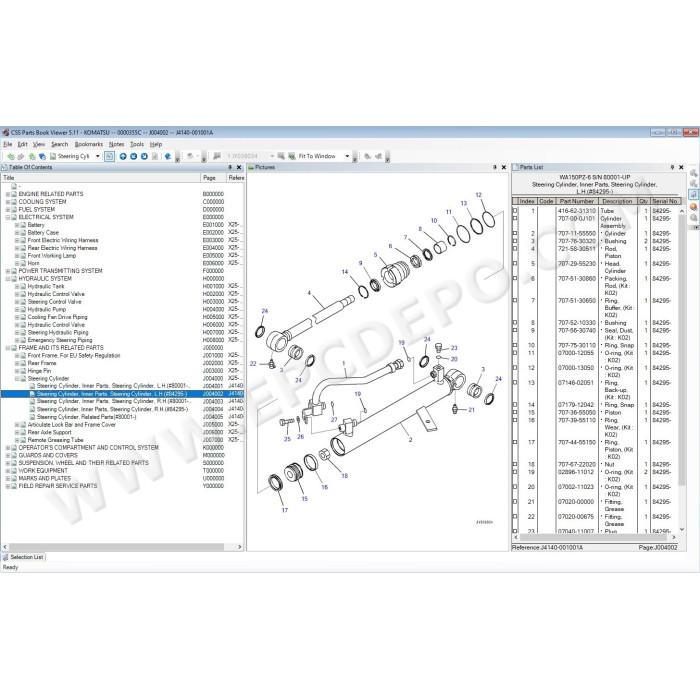Check the box for index 4 Rod, Piston
The height and width of the screenshot is (700, 700).
pos(515,249)
